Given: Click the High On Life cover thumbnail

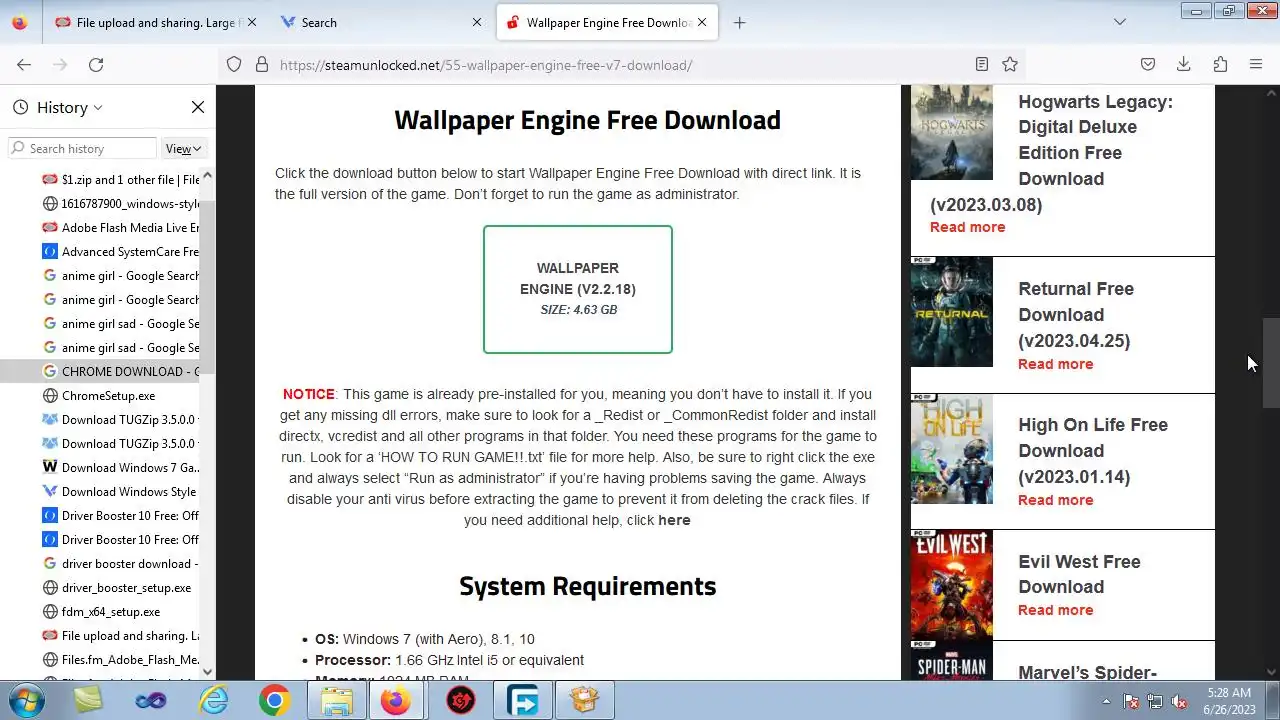Looking at the screenshot, I should (952, 449).
